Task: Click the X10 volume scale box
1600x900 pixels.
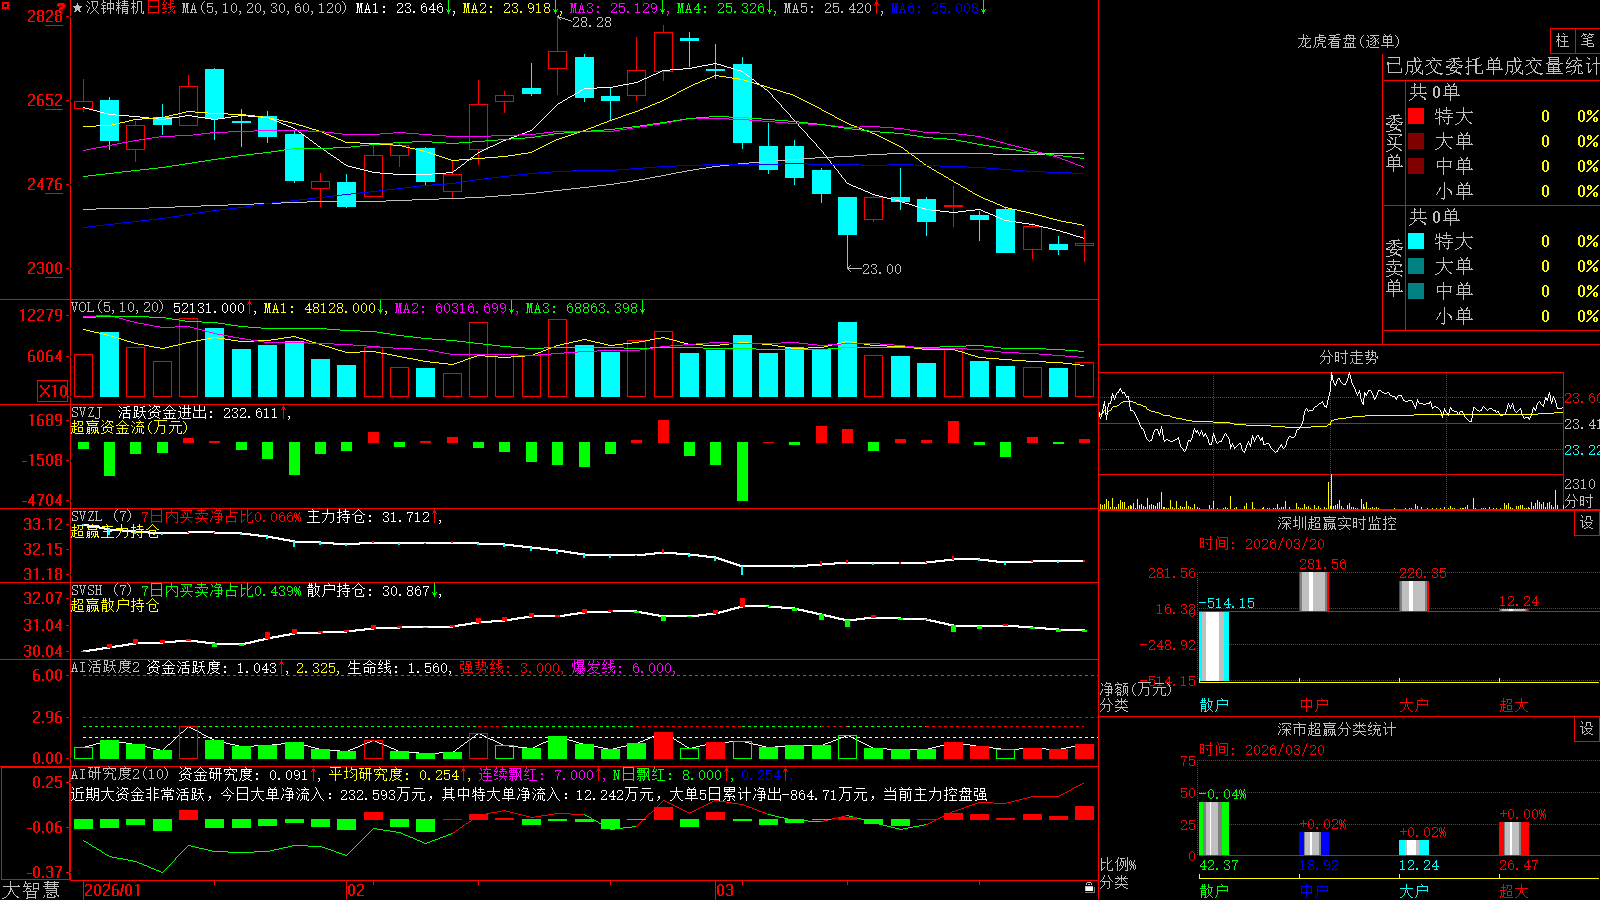Action: point(53,391)
